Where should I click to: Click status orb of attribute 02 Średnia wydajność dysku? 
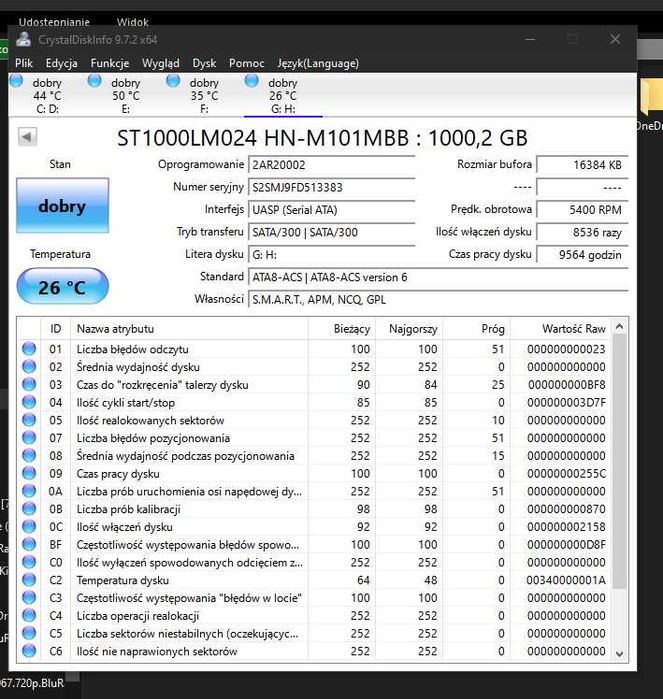(x=29, y=366)
